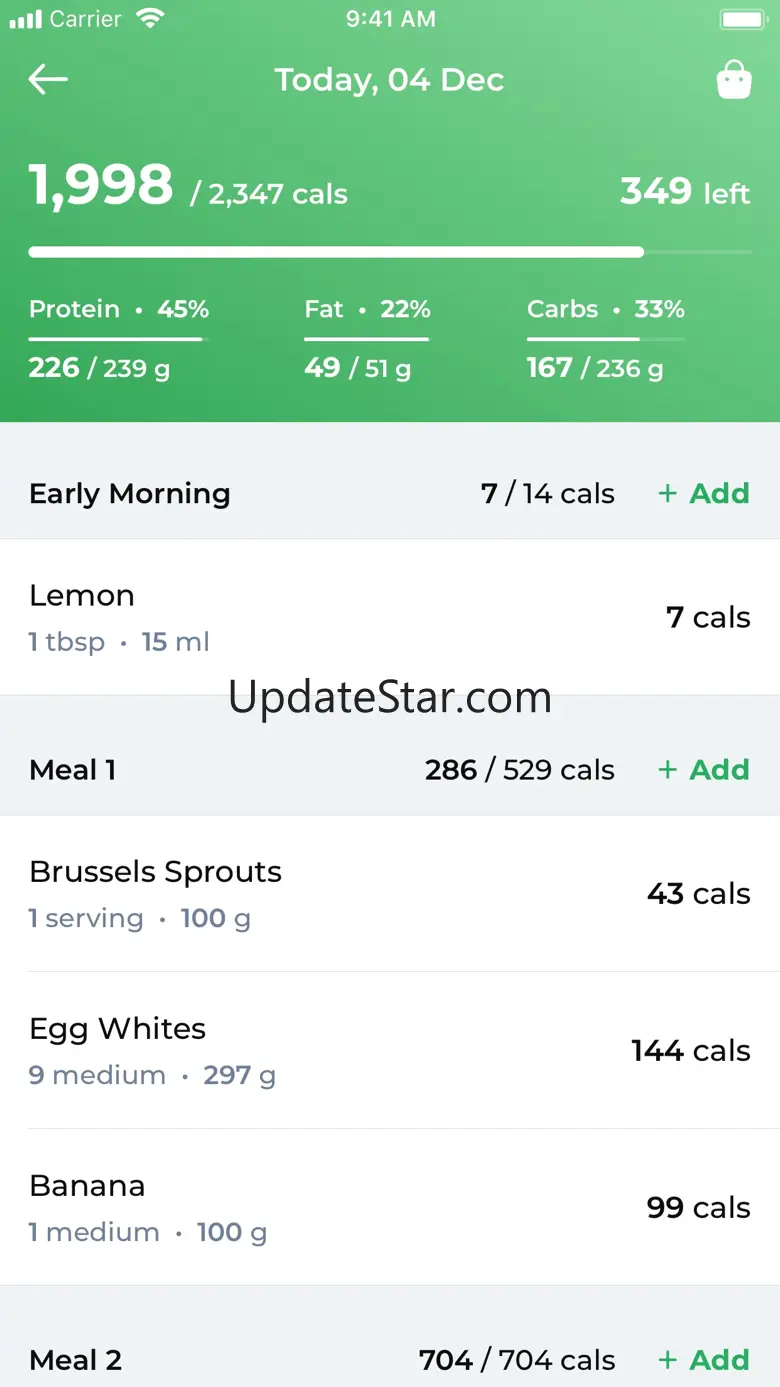
Task: Open the Brussels Sprouts entry
Action: point(390,893)
